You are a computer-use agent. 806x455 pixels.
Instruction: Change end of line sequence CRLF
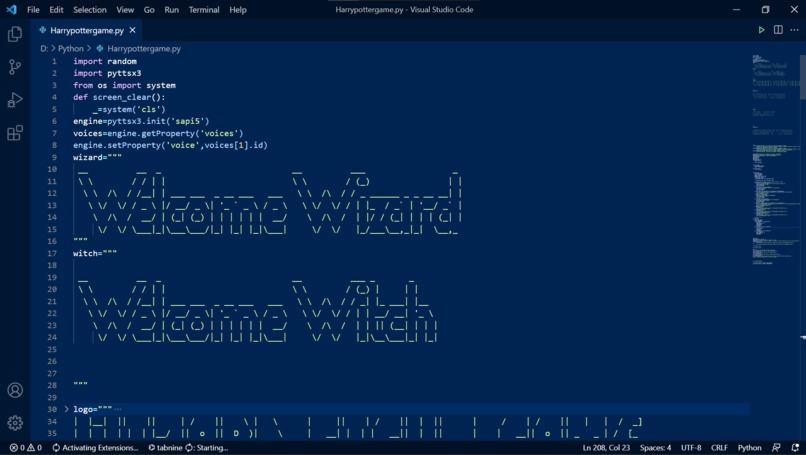719,448
